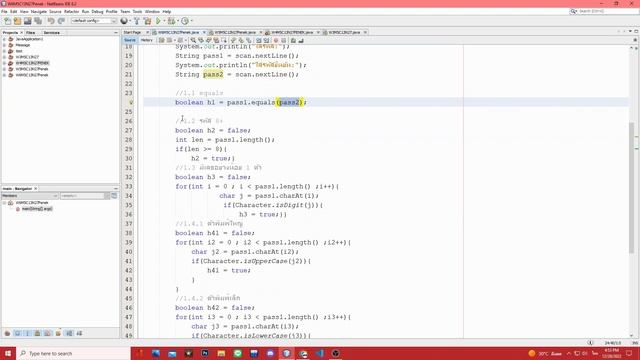Close the Start Page tab

pos(147,32)
